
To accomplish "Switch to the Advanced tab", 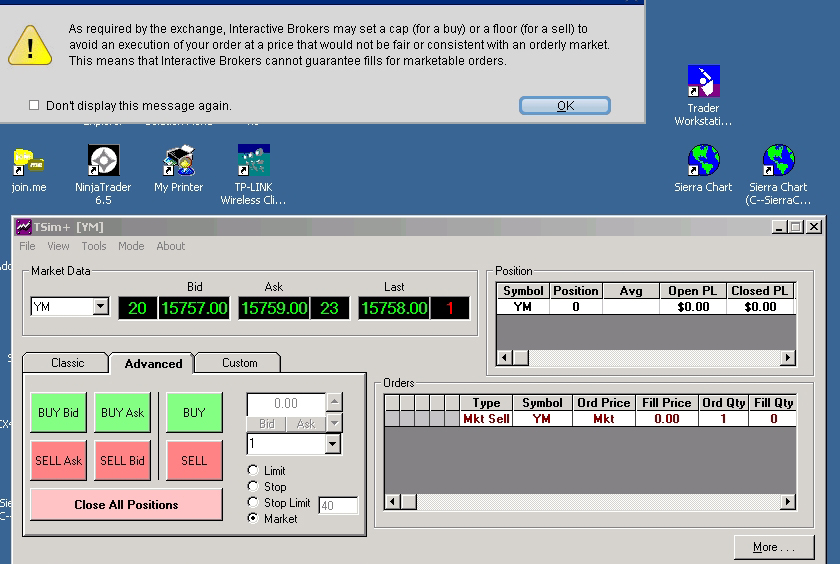I will point(153,363).
